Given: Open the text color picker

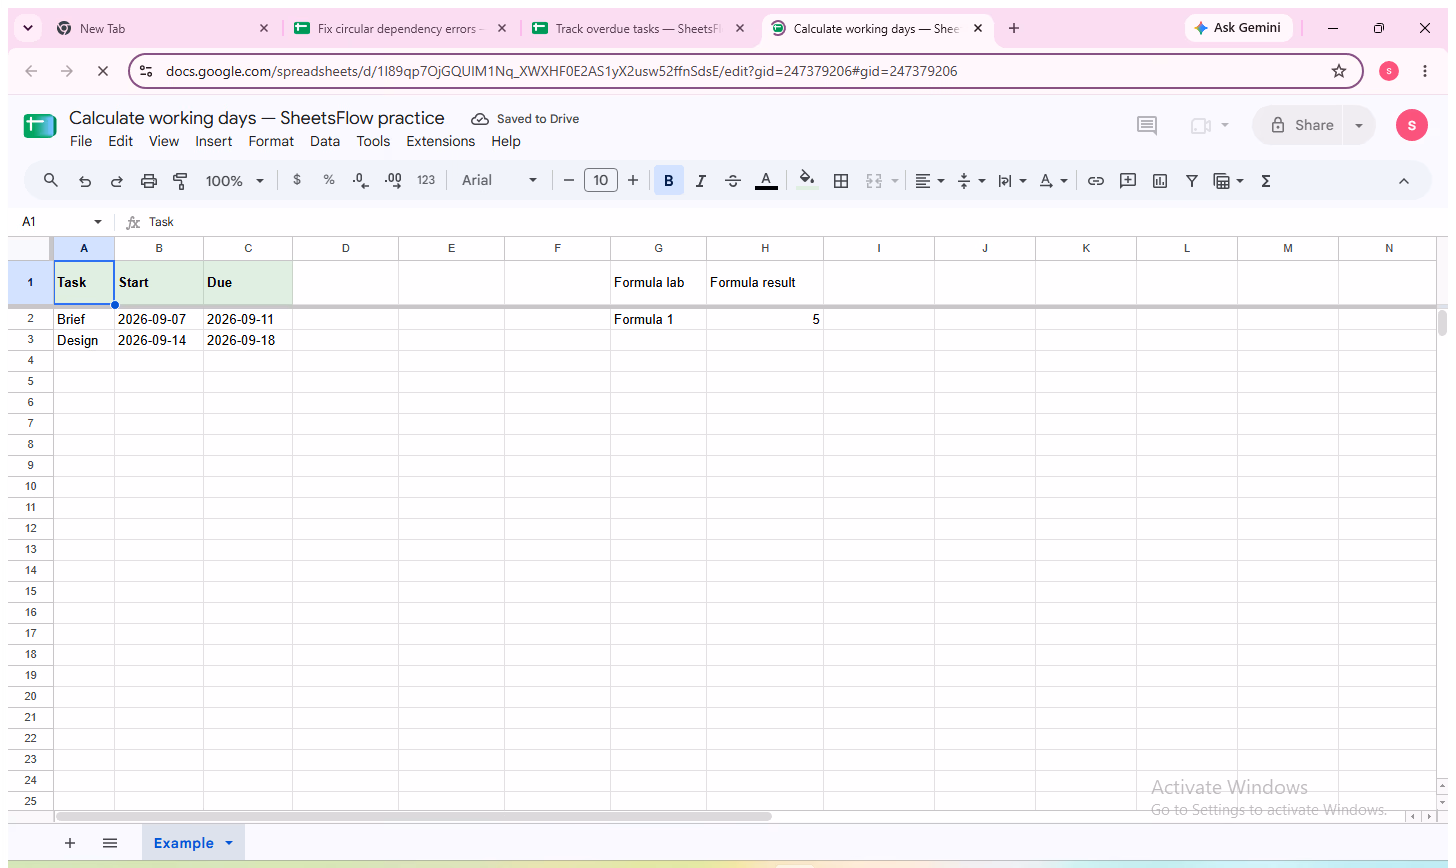Looking at the screenshot, I should (766, 181).
